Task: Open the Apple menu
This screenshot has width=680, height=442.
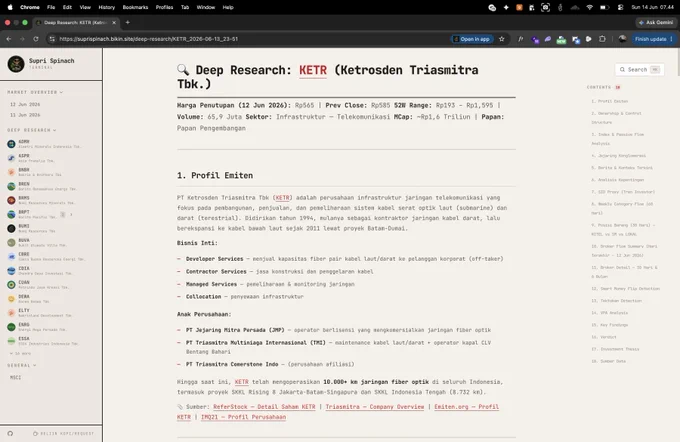Action: coord(10,7)
